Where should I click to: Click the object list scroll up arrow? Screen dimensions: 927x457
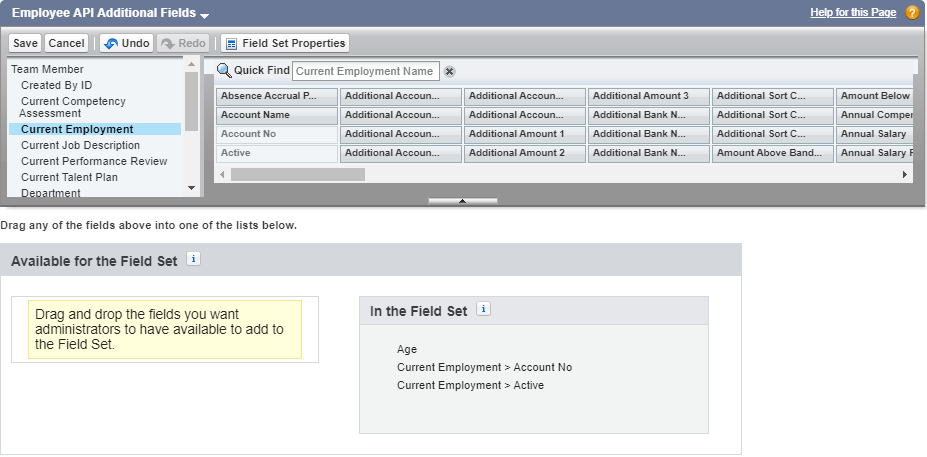[x=191, y=64]
